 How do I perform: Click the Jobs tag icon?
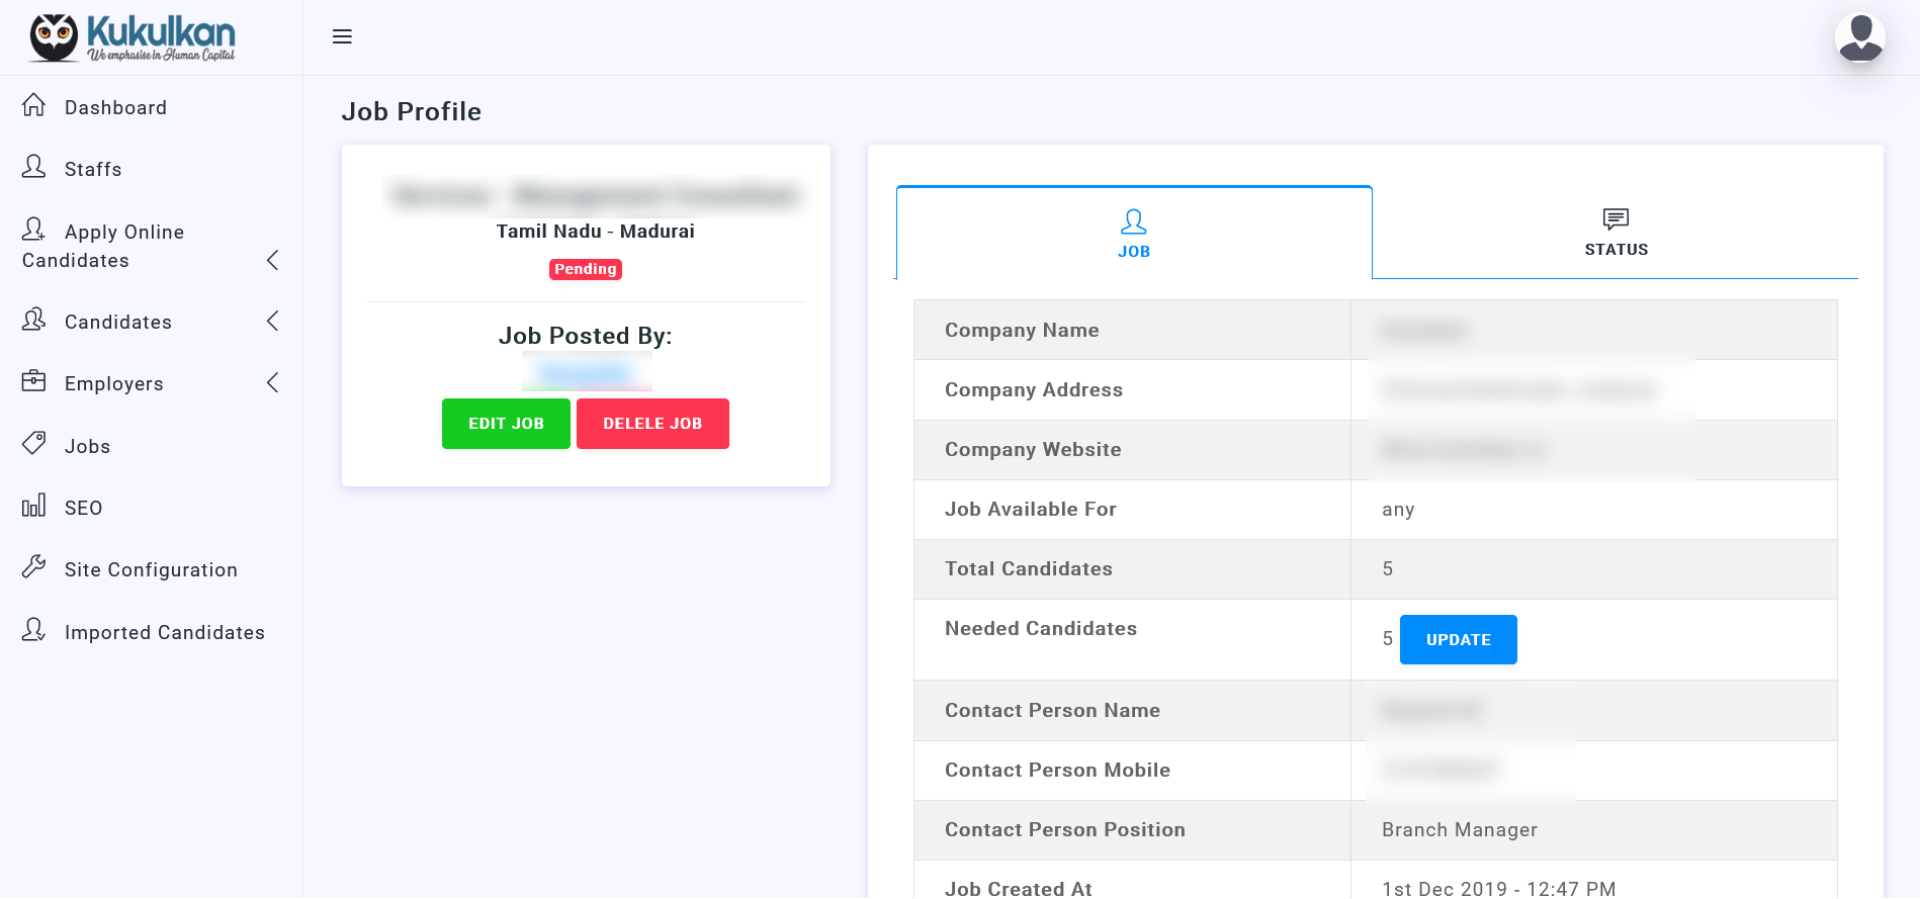click(x=34, y=444)
